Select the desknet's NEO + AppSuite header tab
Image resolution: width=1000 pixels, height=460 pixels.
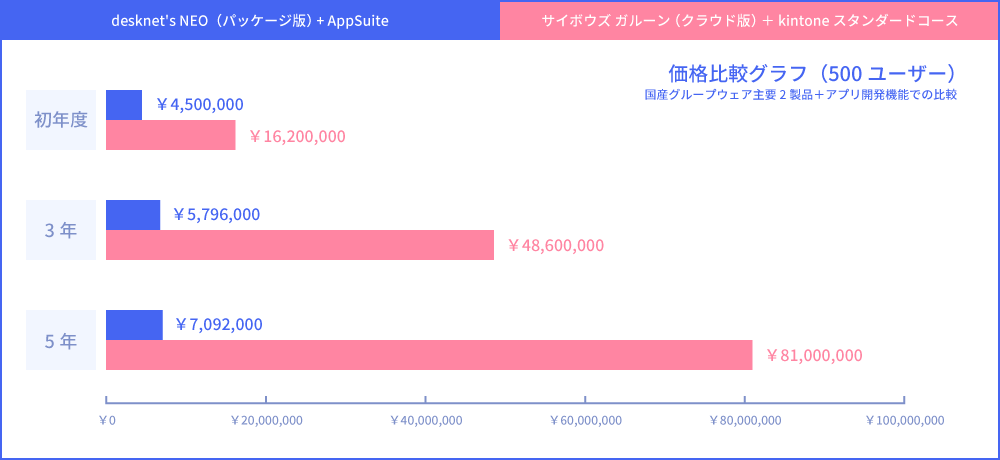click(x=250, y=20)
